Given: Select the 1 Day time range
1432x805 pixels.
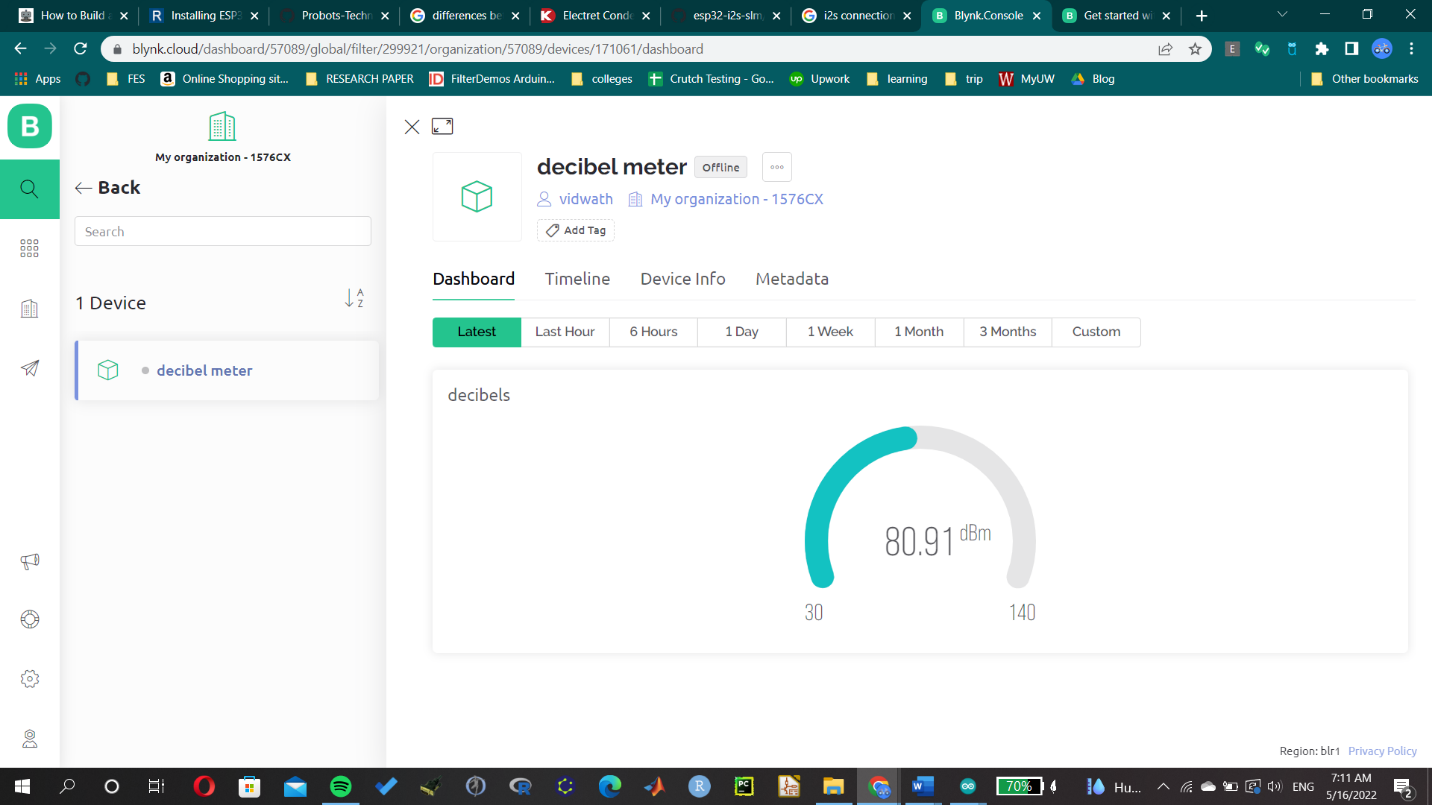Looking at the screenshot, I should click(x=742, y=332).
